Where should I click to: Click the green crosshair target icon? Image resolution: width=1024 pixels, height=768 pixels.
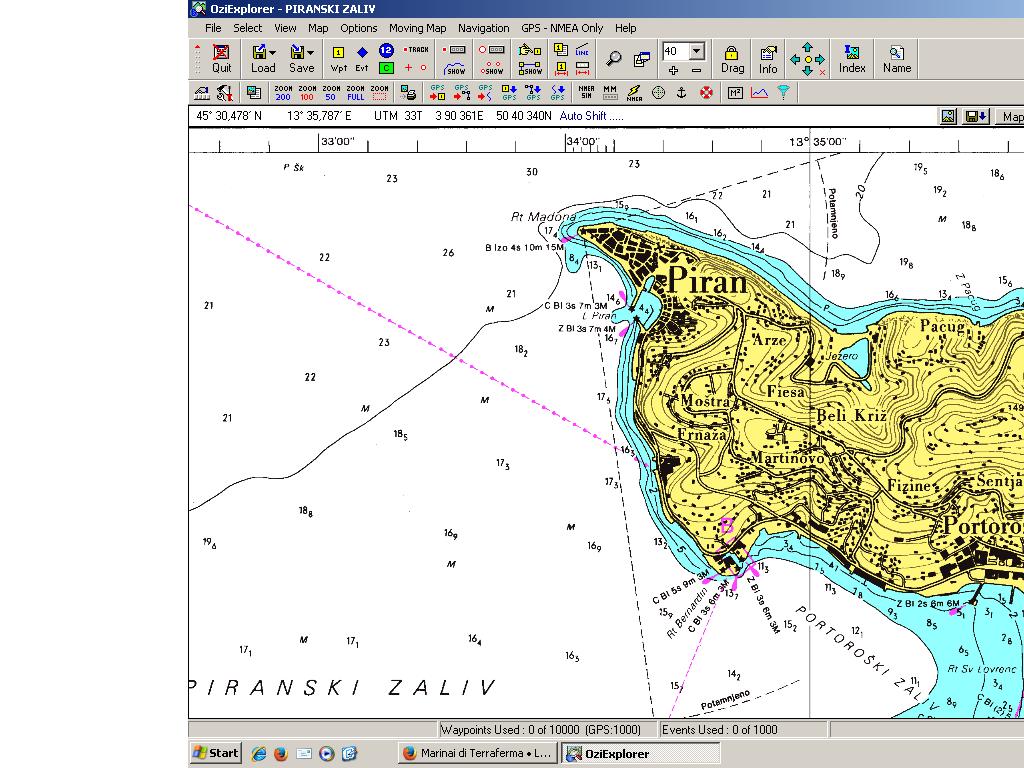pos(658,93)
